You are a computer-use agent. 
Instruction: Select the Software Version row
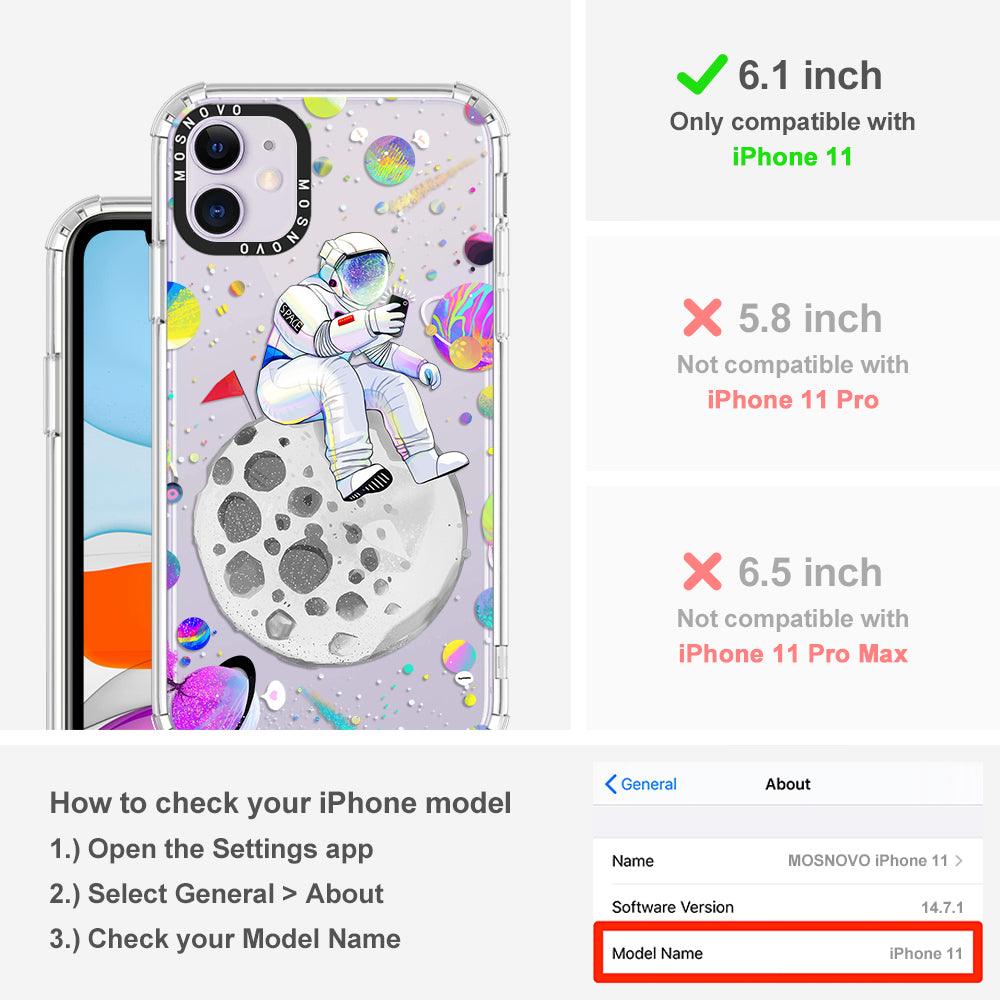pos(788,906)
